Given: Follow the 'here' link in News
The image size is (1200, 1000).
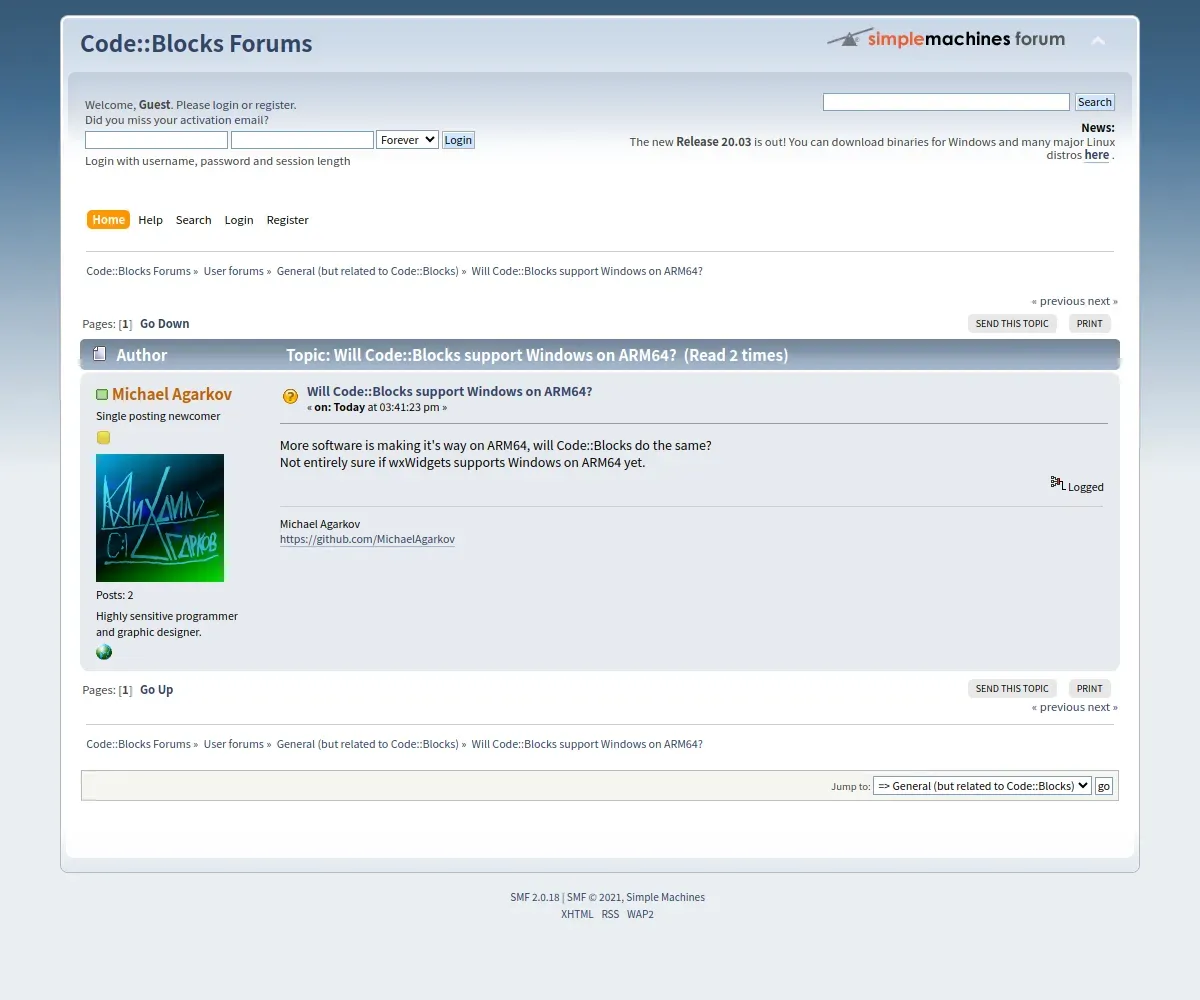Looking at the screenshot, I should click(x=1097, y=155).
